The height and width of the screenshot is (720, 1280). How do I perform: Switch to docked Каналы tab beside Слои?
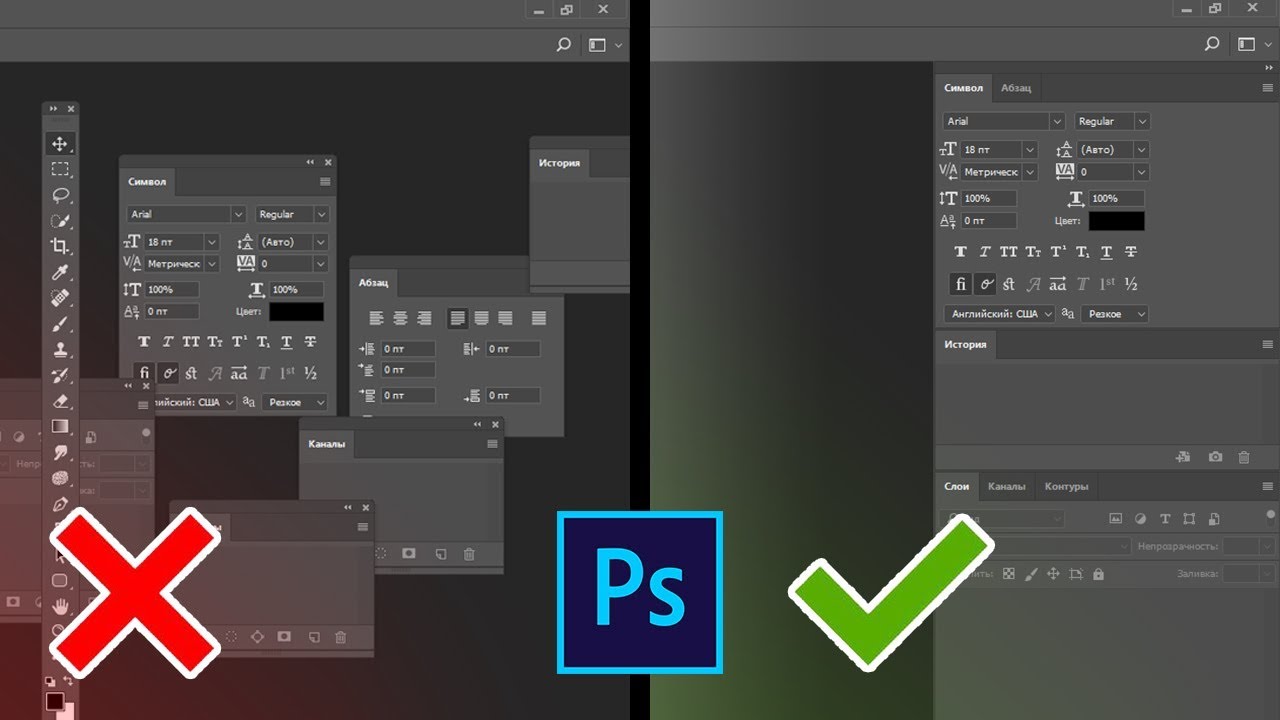pos(1006,486)
